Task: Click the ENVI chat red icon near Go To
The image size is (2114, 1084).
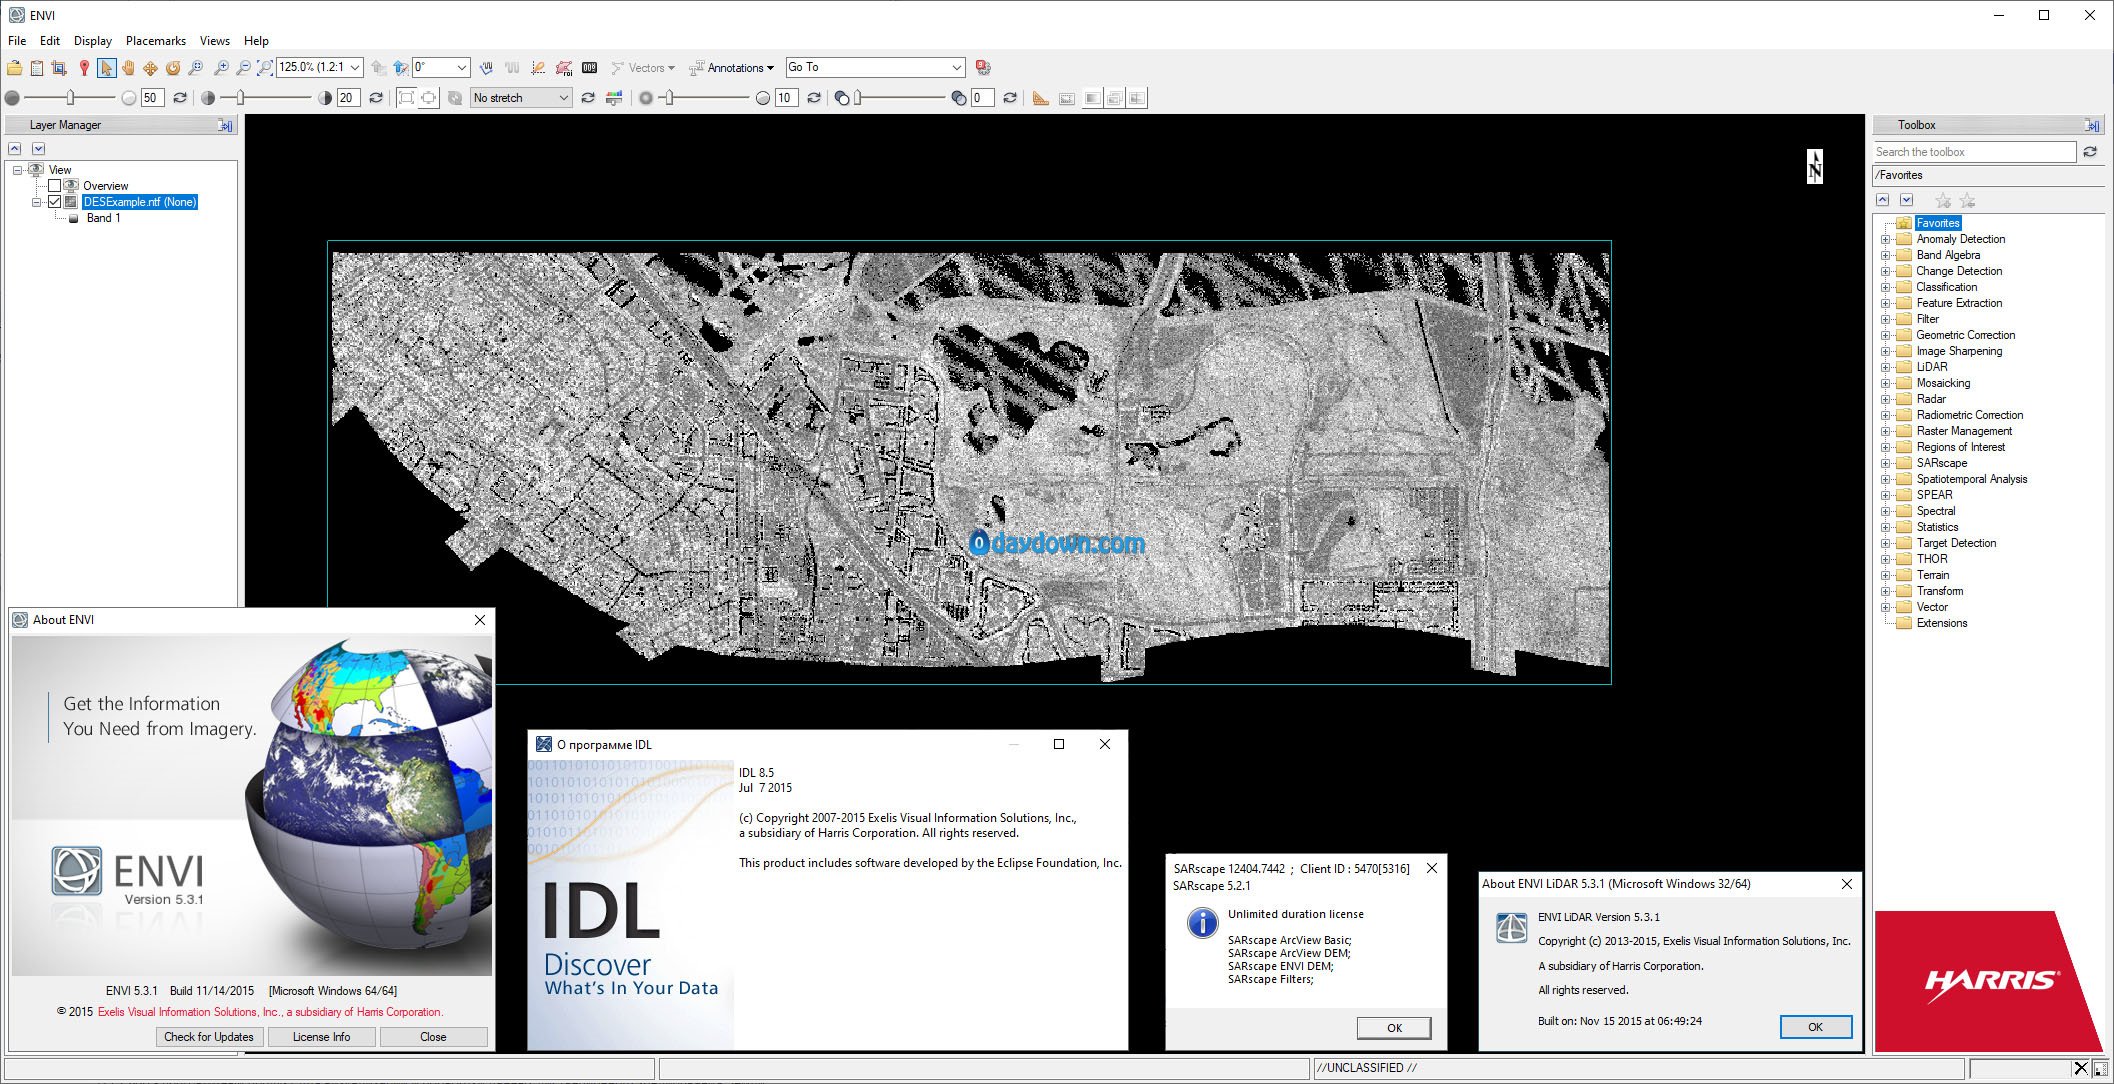Action: (983, 68)
